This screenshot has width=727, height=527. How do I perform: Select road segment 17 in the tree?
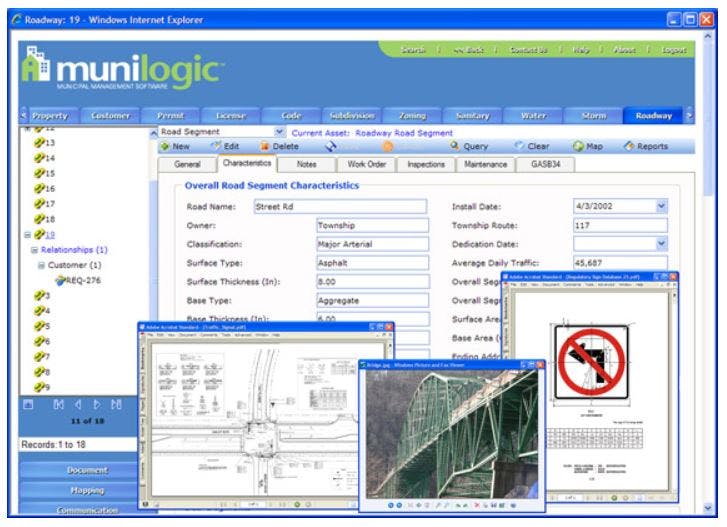pyautogui.click(x=45, y=204)
